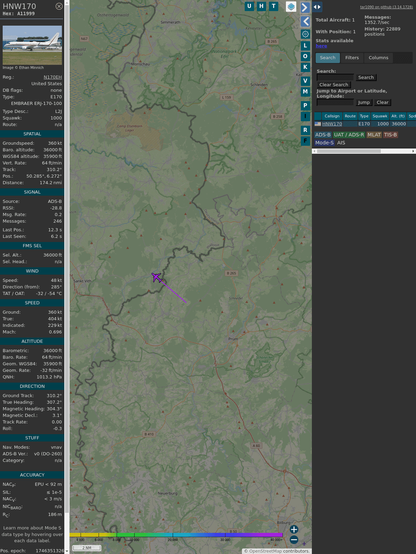Select the purple aircraft icon on map
The width and height of the screenshot is (416, 554).
pyautogui.click(x=156, y=277)
